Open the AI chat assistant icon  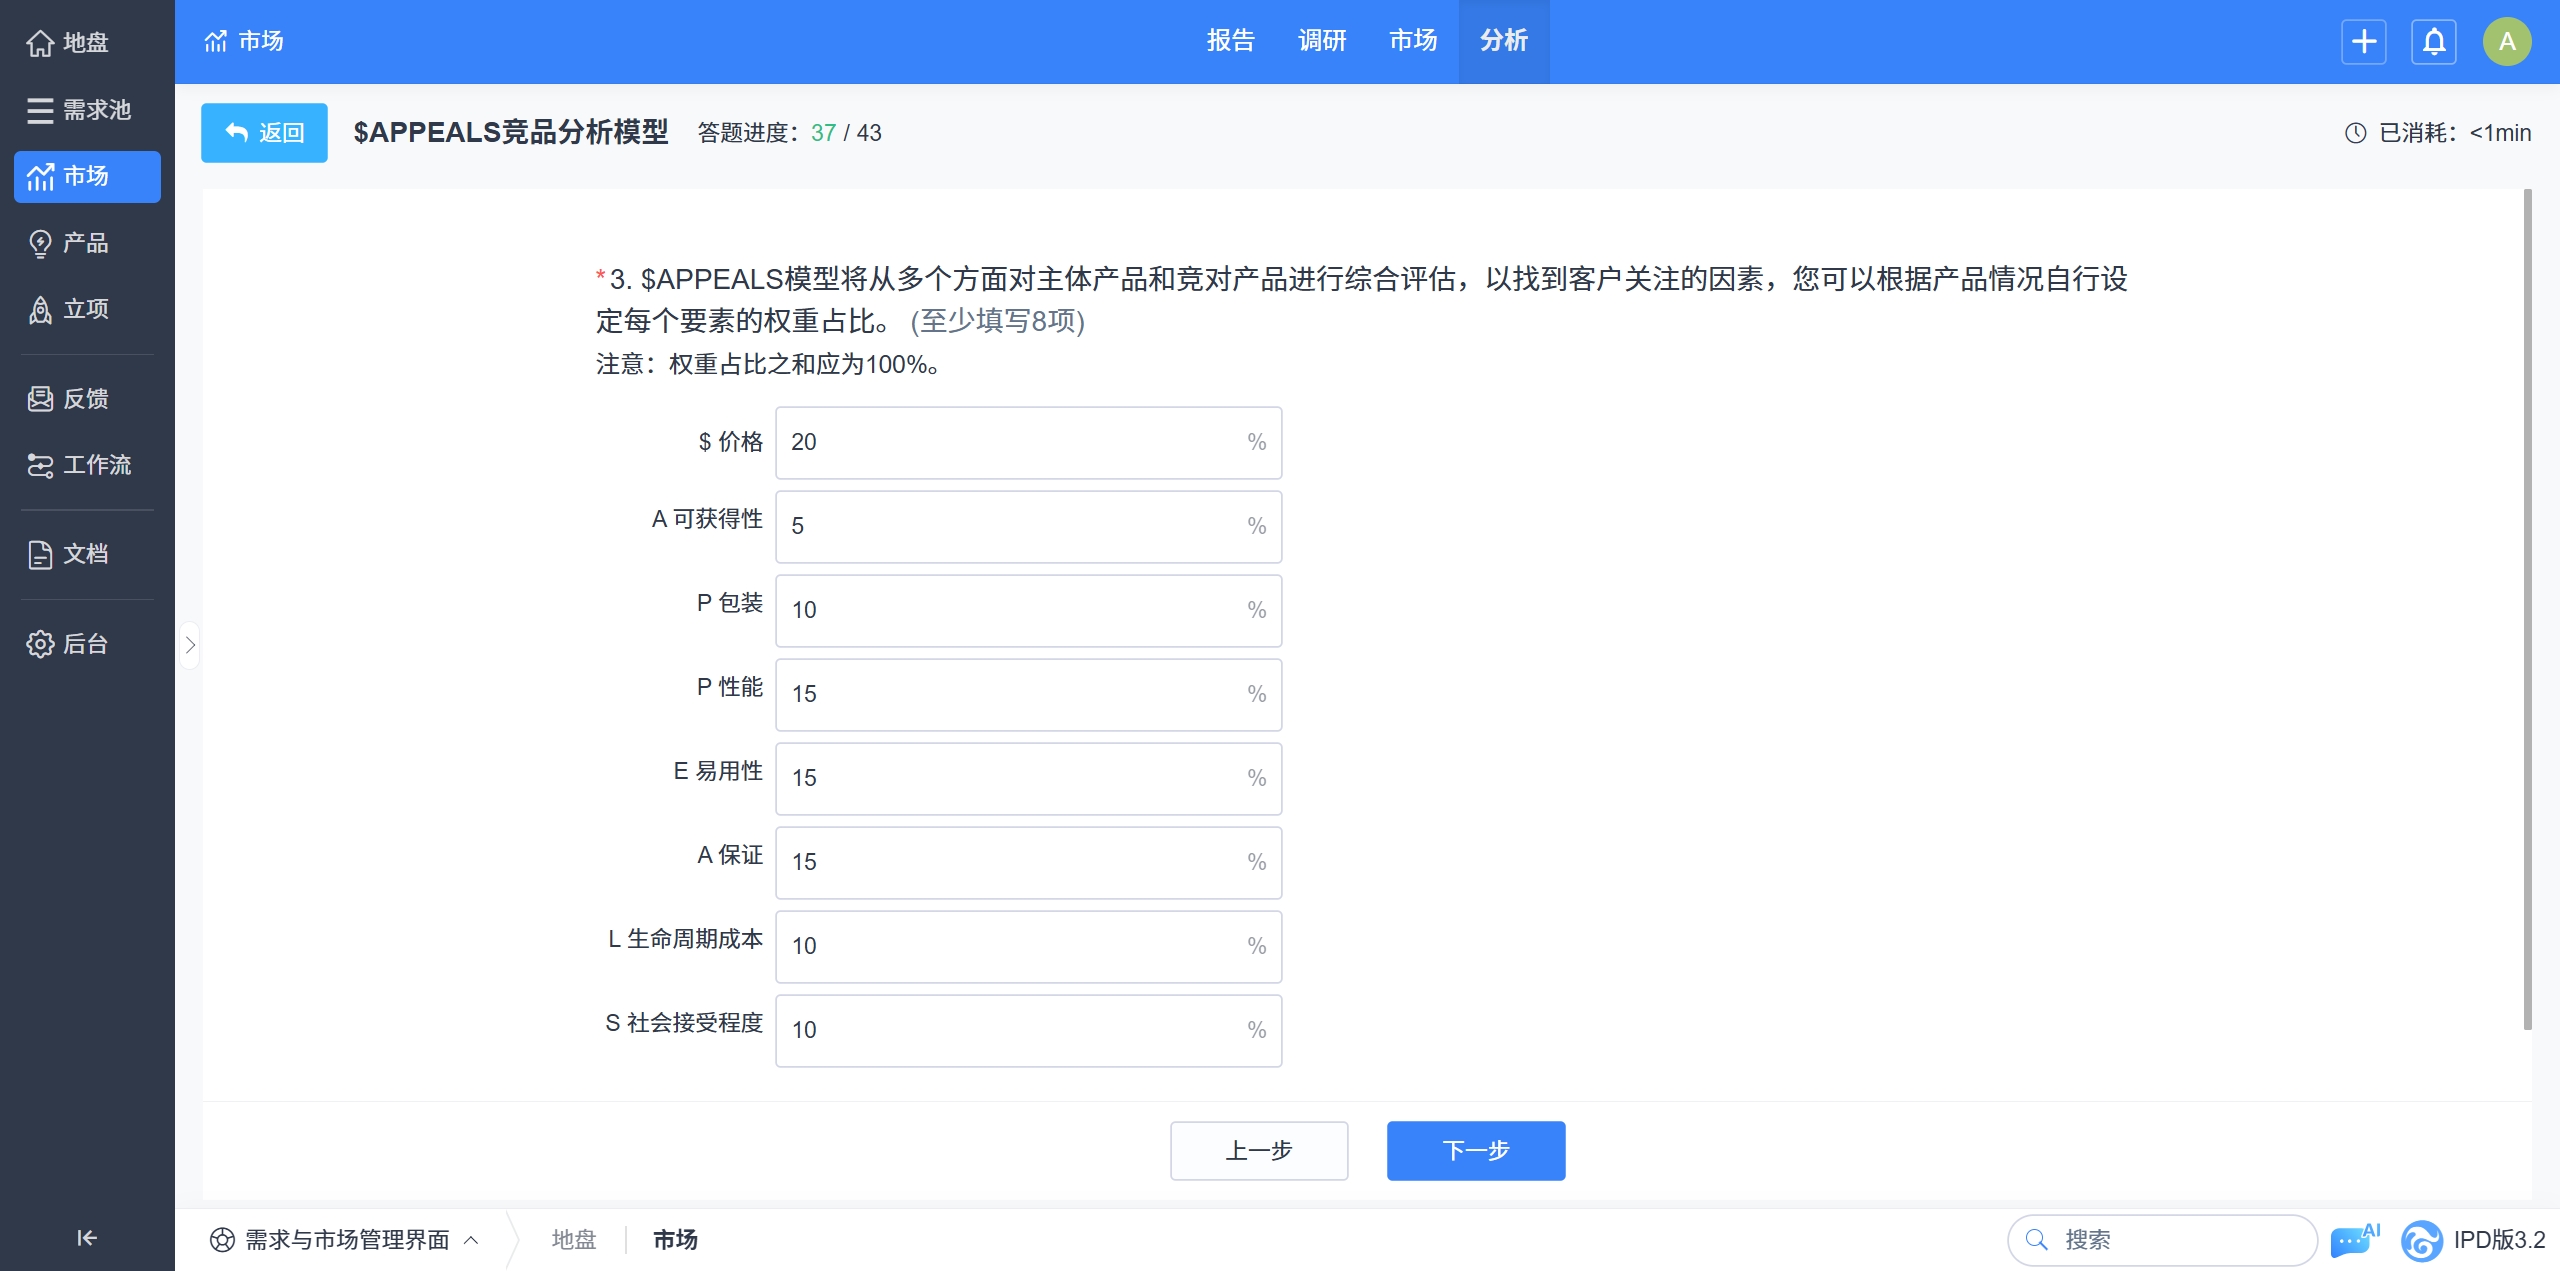pos(2353,1240)
